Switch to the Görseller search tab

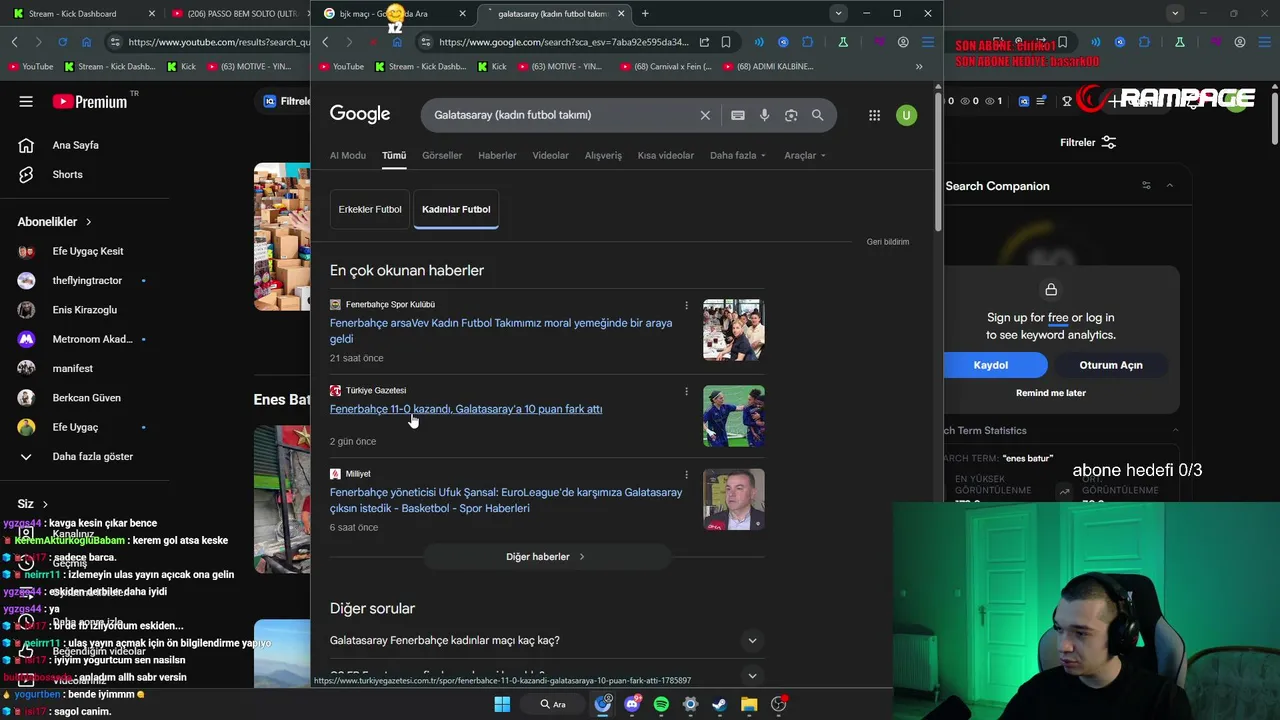coord(442,155)
